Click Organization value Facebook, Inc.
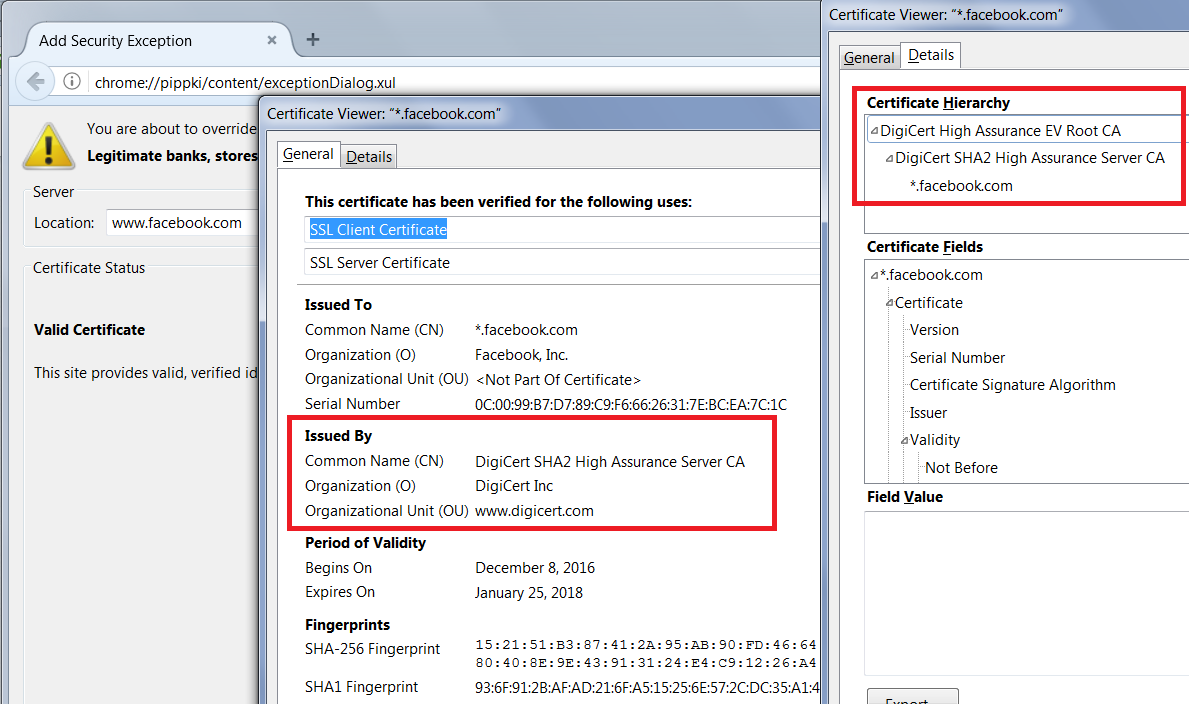 522,355
